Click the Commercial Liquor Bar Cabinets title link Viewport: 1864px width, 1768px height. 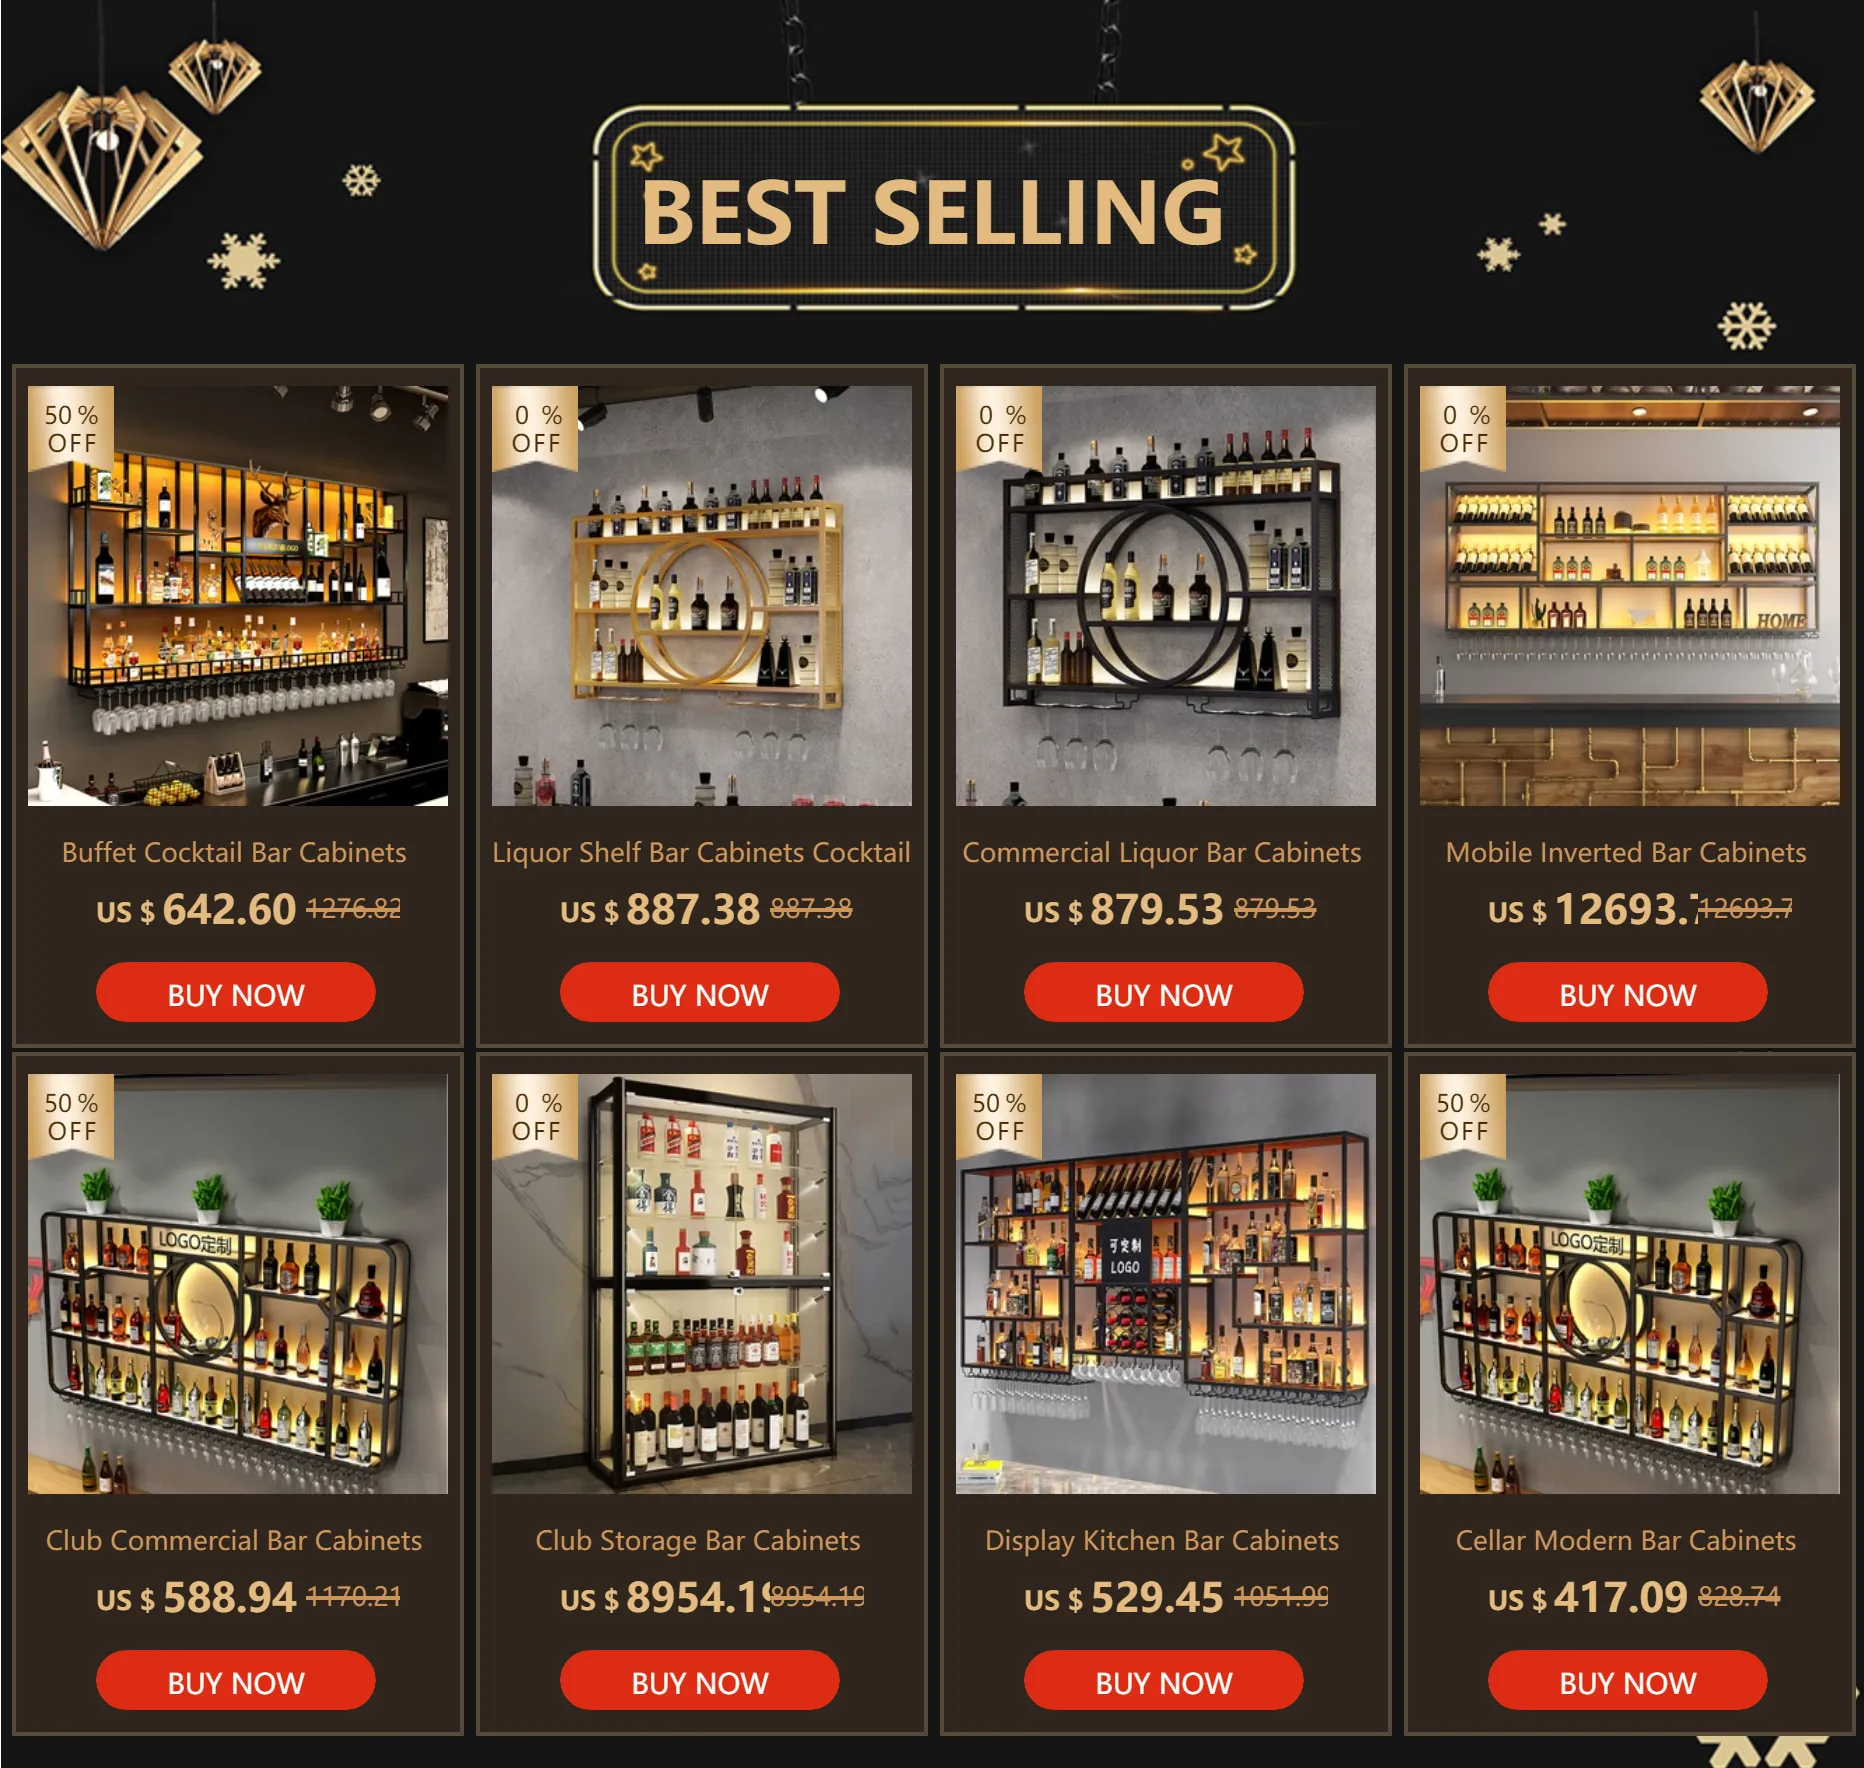point(1162,853)
